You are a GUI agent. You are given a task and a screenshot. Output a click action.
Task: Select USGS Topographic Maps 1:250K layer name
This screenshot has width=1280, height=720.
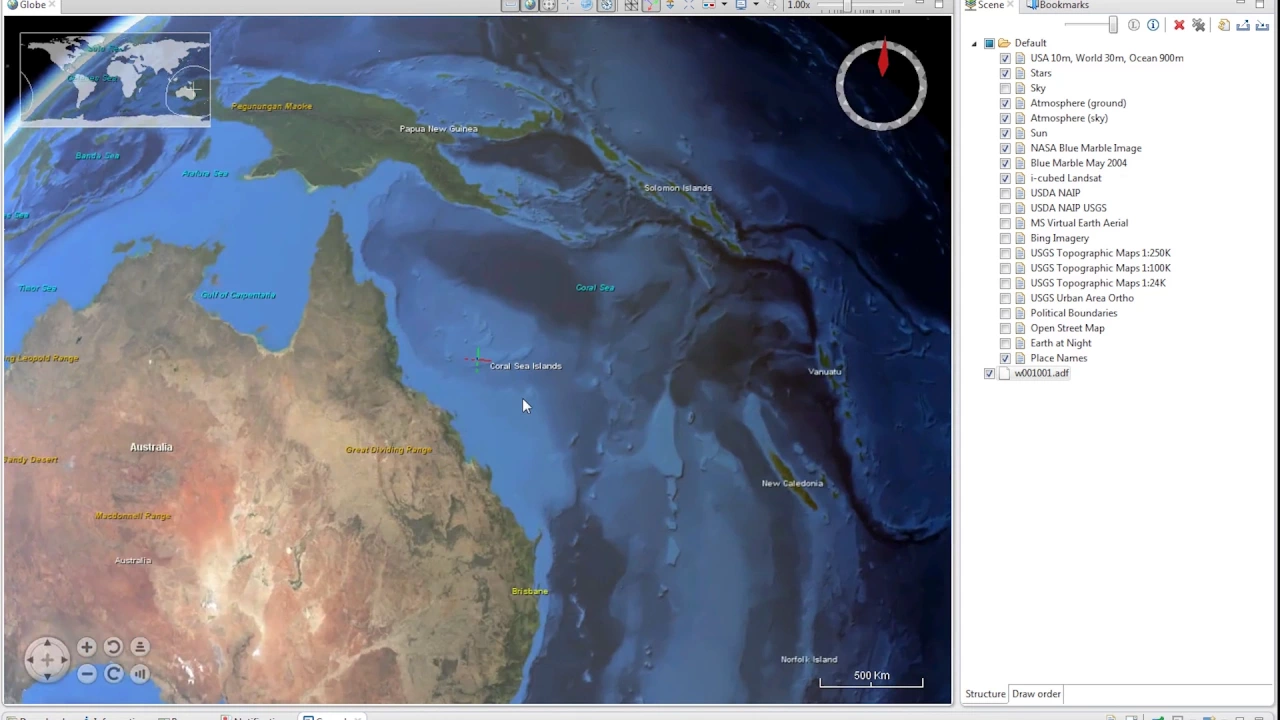point(1100,253)
